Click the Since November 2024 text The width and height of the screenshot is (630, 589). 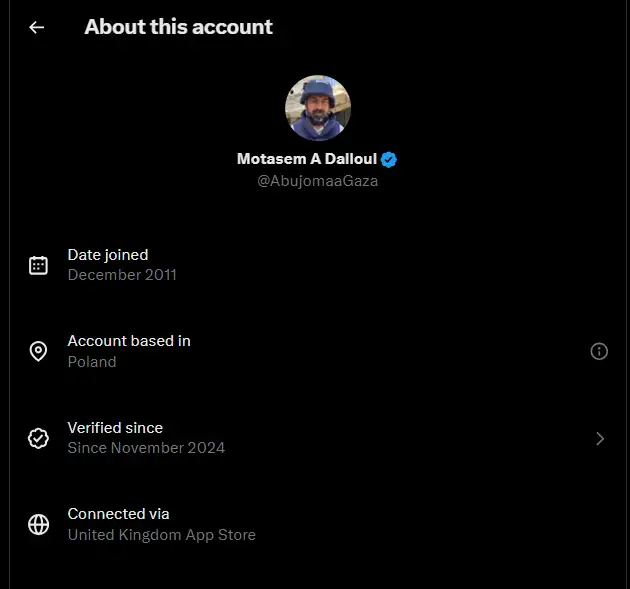[x=146, y=447]
